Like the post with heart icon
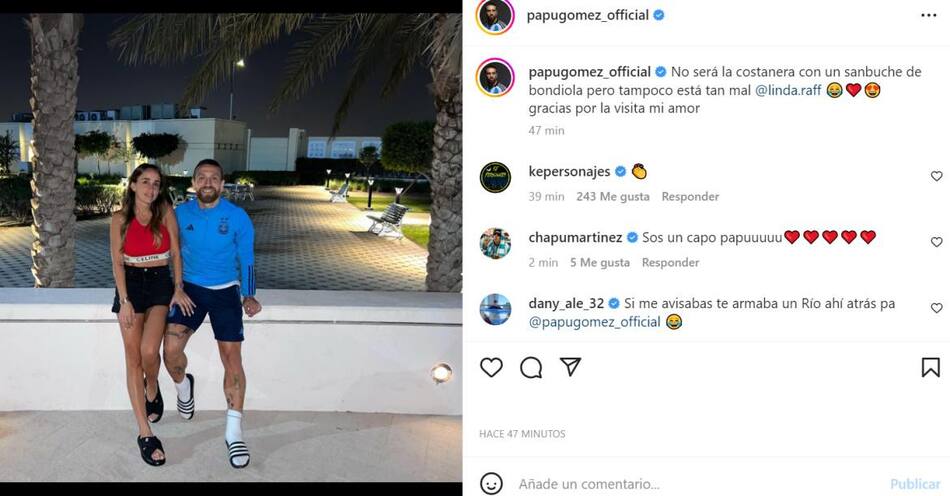The width and height of the screenshot is (950, 496). (x=491, y=368)
